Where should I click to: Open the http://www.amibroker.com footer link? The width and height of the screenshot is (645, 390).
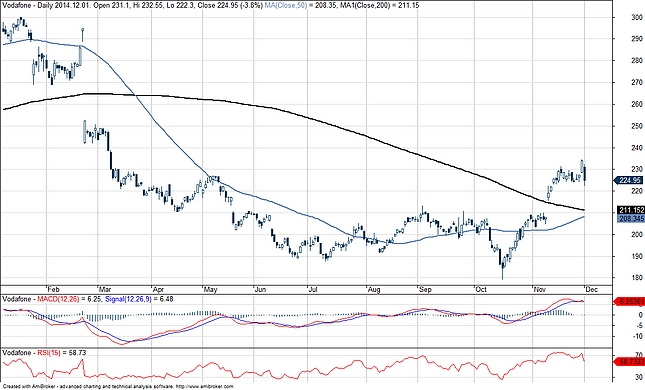[204, 386]
